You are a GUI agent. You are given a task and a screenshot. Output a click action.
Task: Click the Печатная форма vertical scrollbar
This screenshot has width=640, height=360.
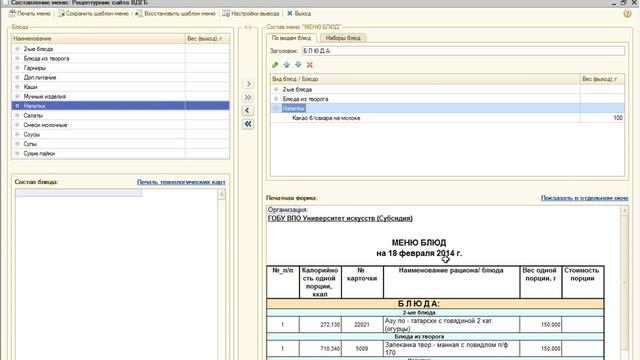pos(624,282)
